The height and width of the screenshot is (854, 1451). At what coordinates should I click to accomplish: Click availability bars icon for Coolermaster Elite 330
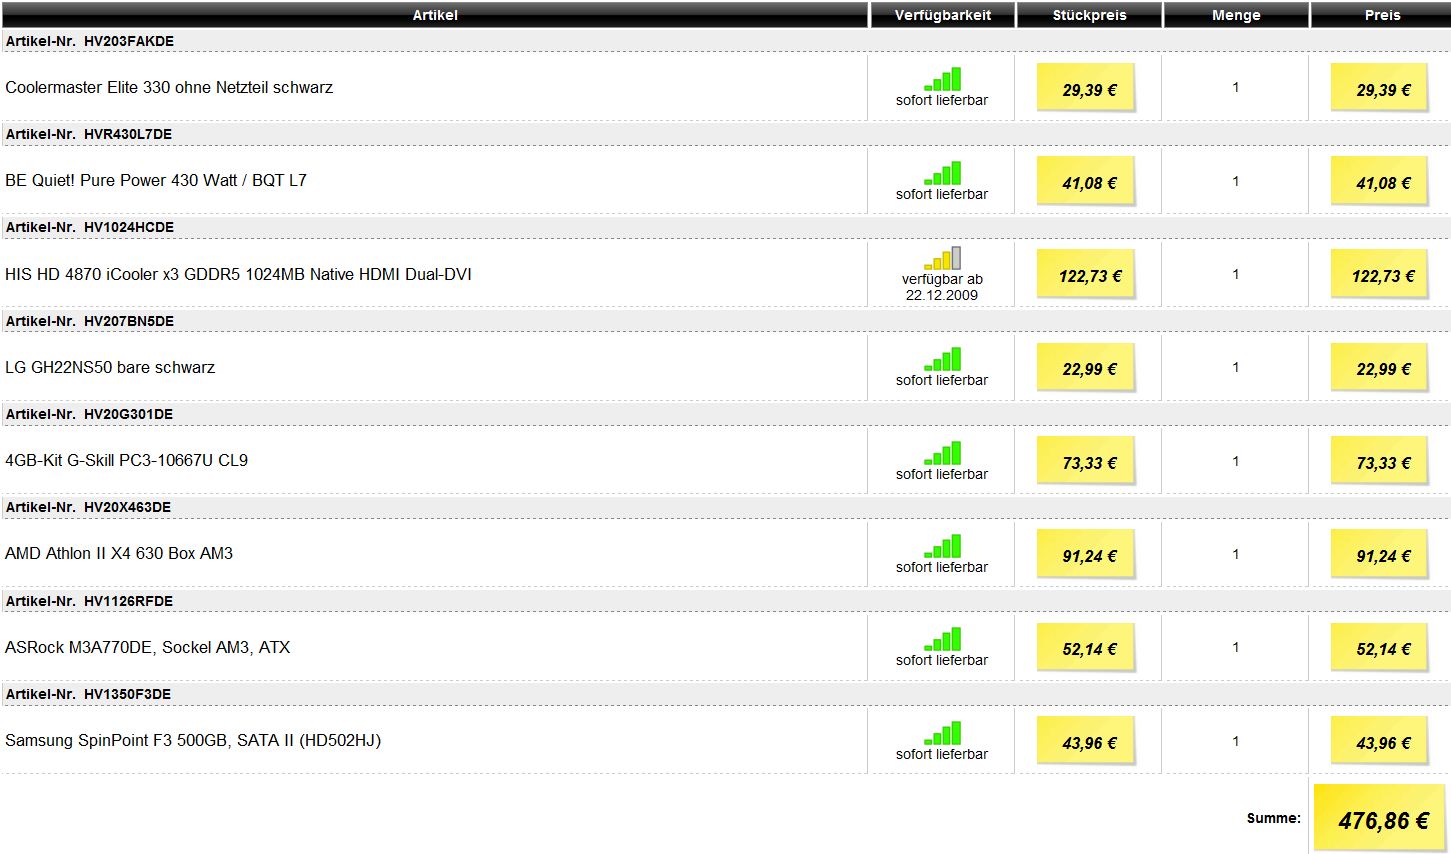coord(942,79)
